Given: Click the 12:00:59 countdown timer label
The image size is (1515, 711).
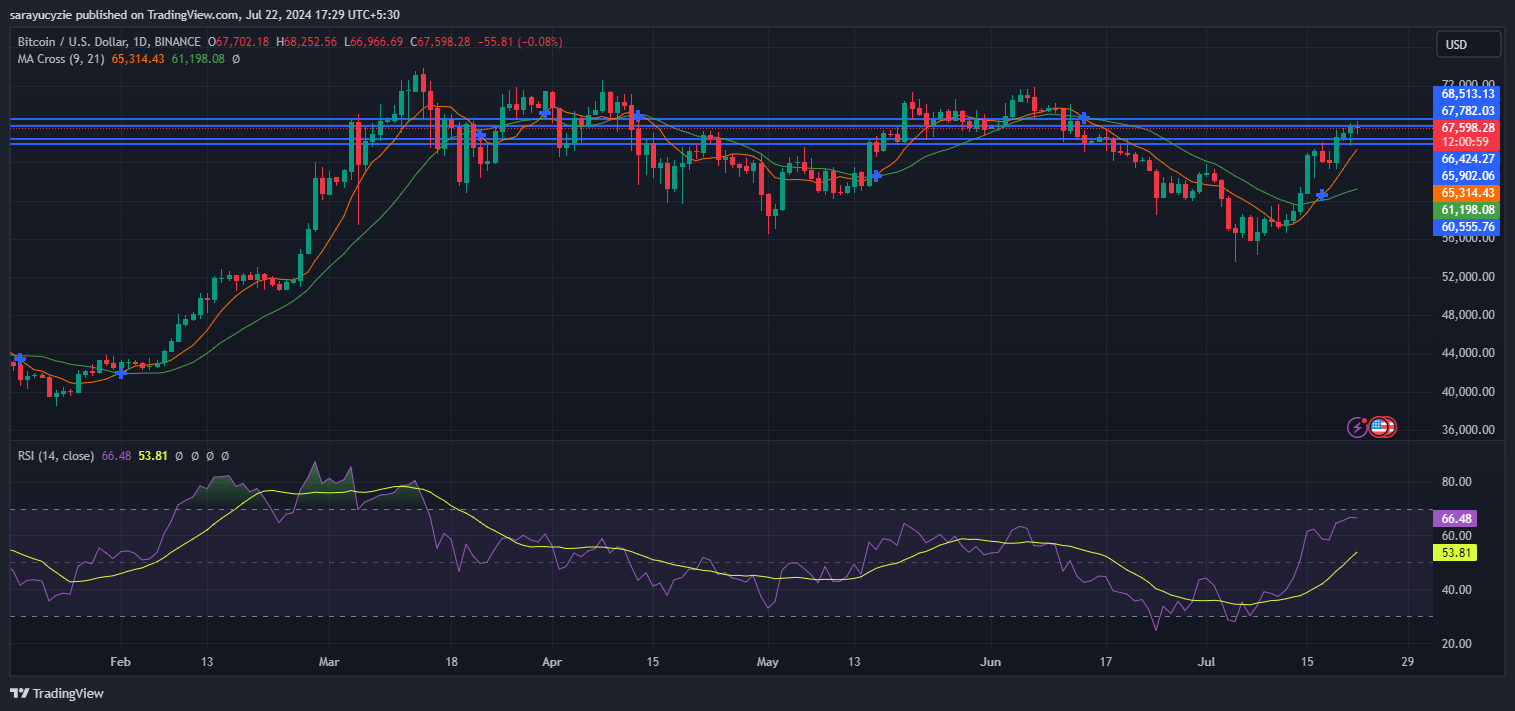Looking at the screenshot, I should pos(1467,142).
